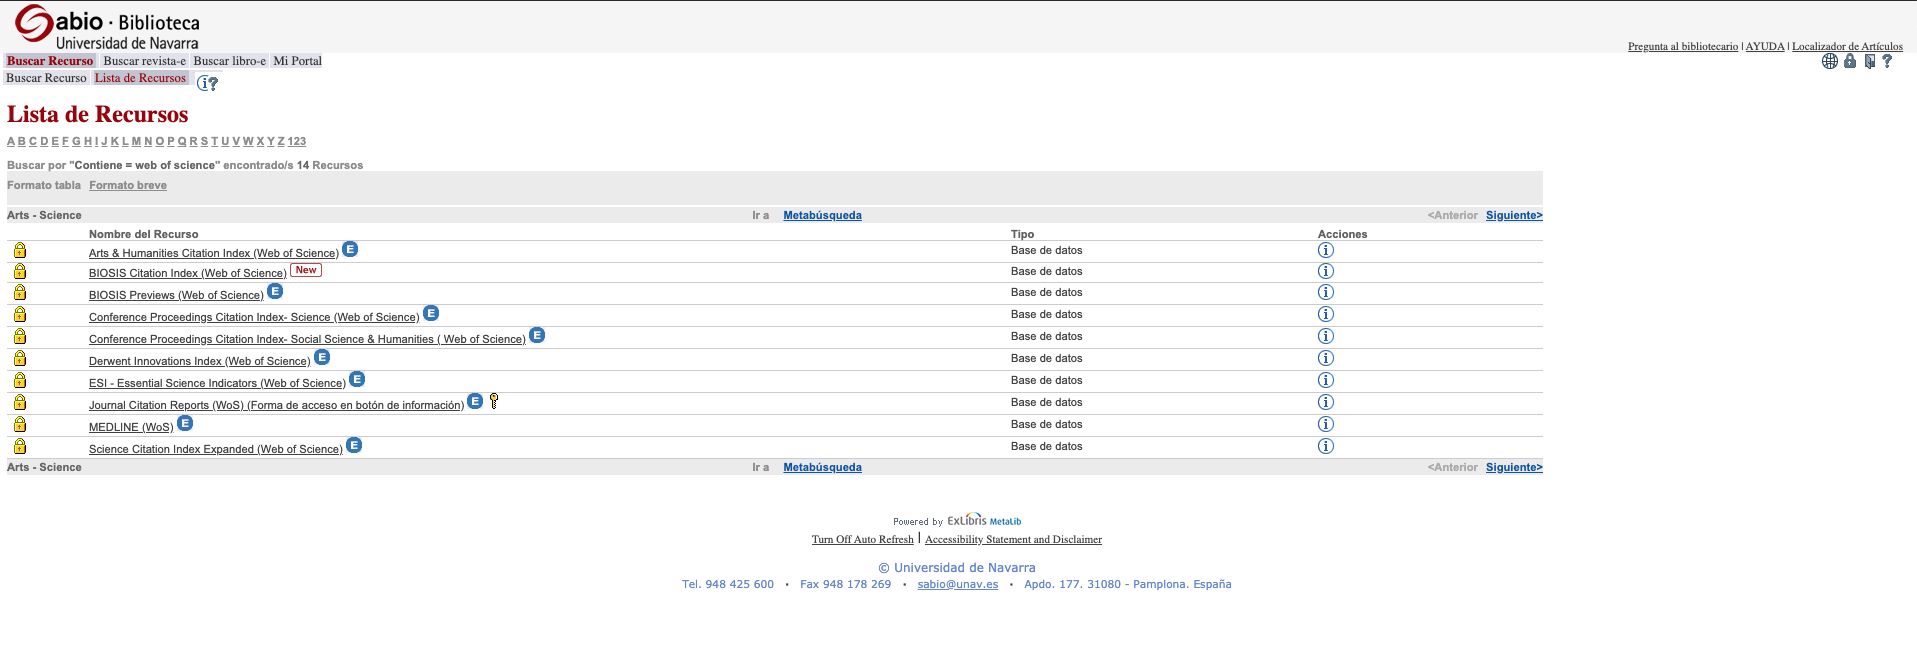
Task: Select Buscar libro-e tab
Action: (x=229, y=61)
